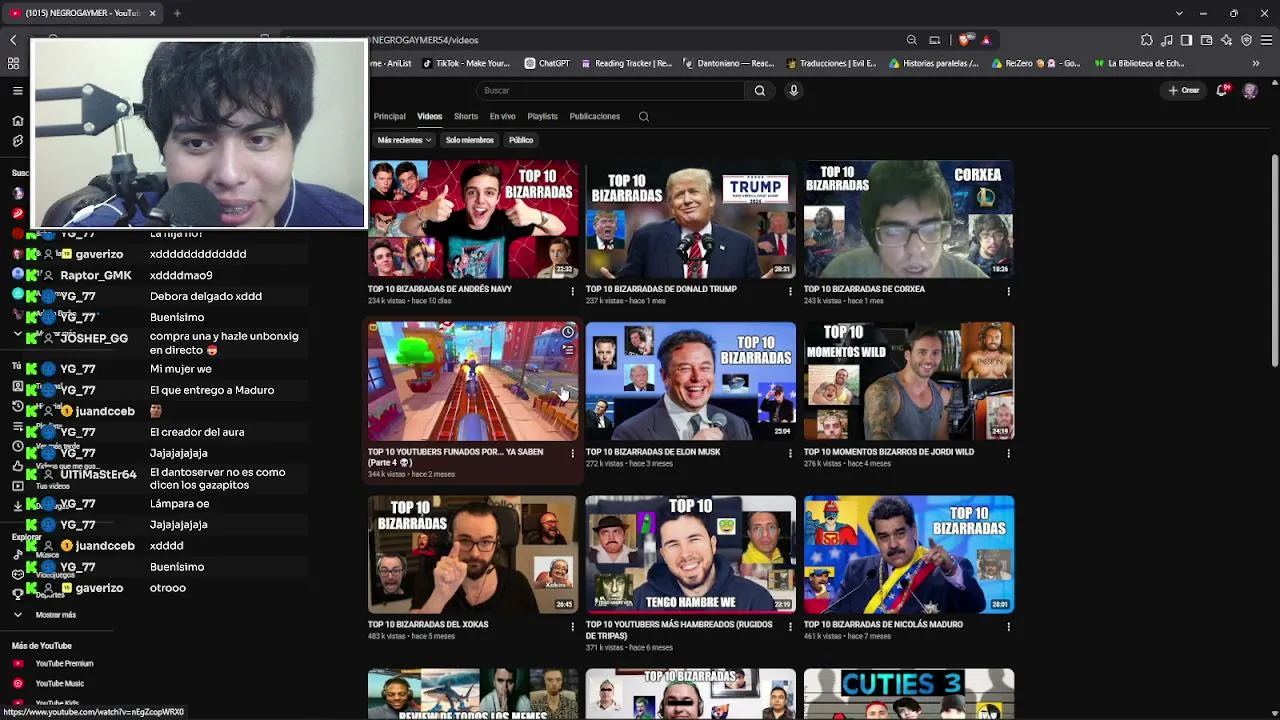Search within the channel using magnifier icon
The image size is (1280, 720).
click(644, 116)
